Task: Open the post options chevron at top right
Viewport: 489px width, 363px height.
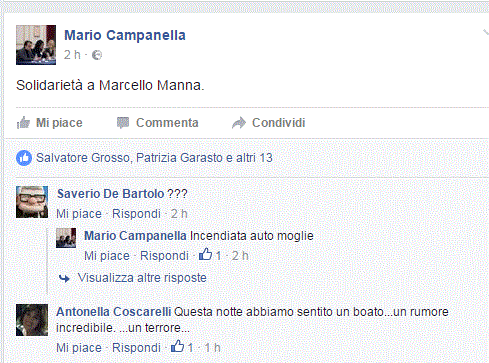Action: point(486,32)
